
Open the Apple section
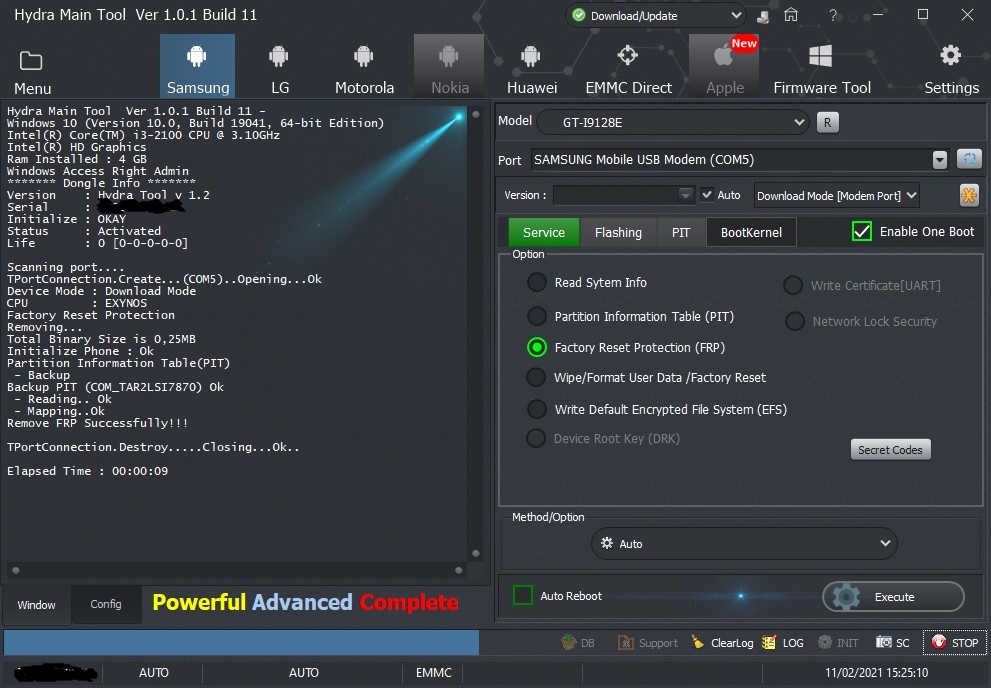pyautogui.click(x=725, y=66)
